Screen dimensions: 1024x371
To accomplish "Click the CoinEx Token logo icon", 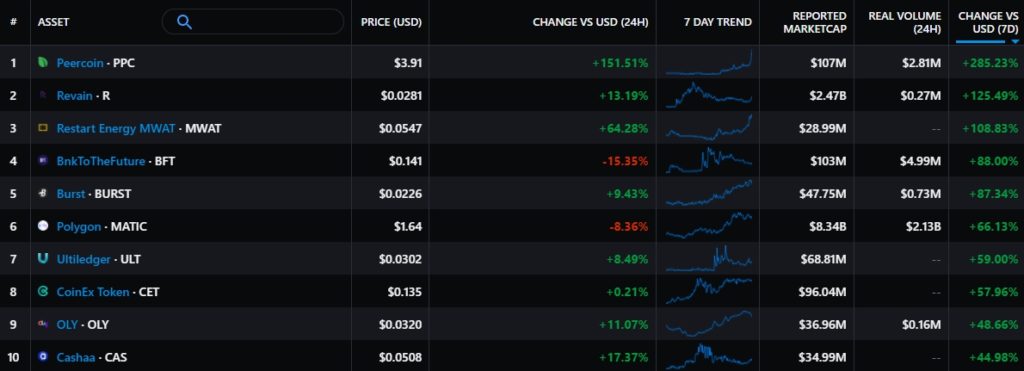I will click(43, 291).
